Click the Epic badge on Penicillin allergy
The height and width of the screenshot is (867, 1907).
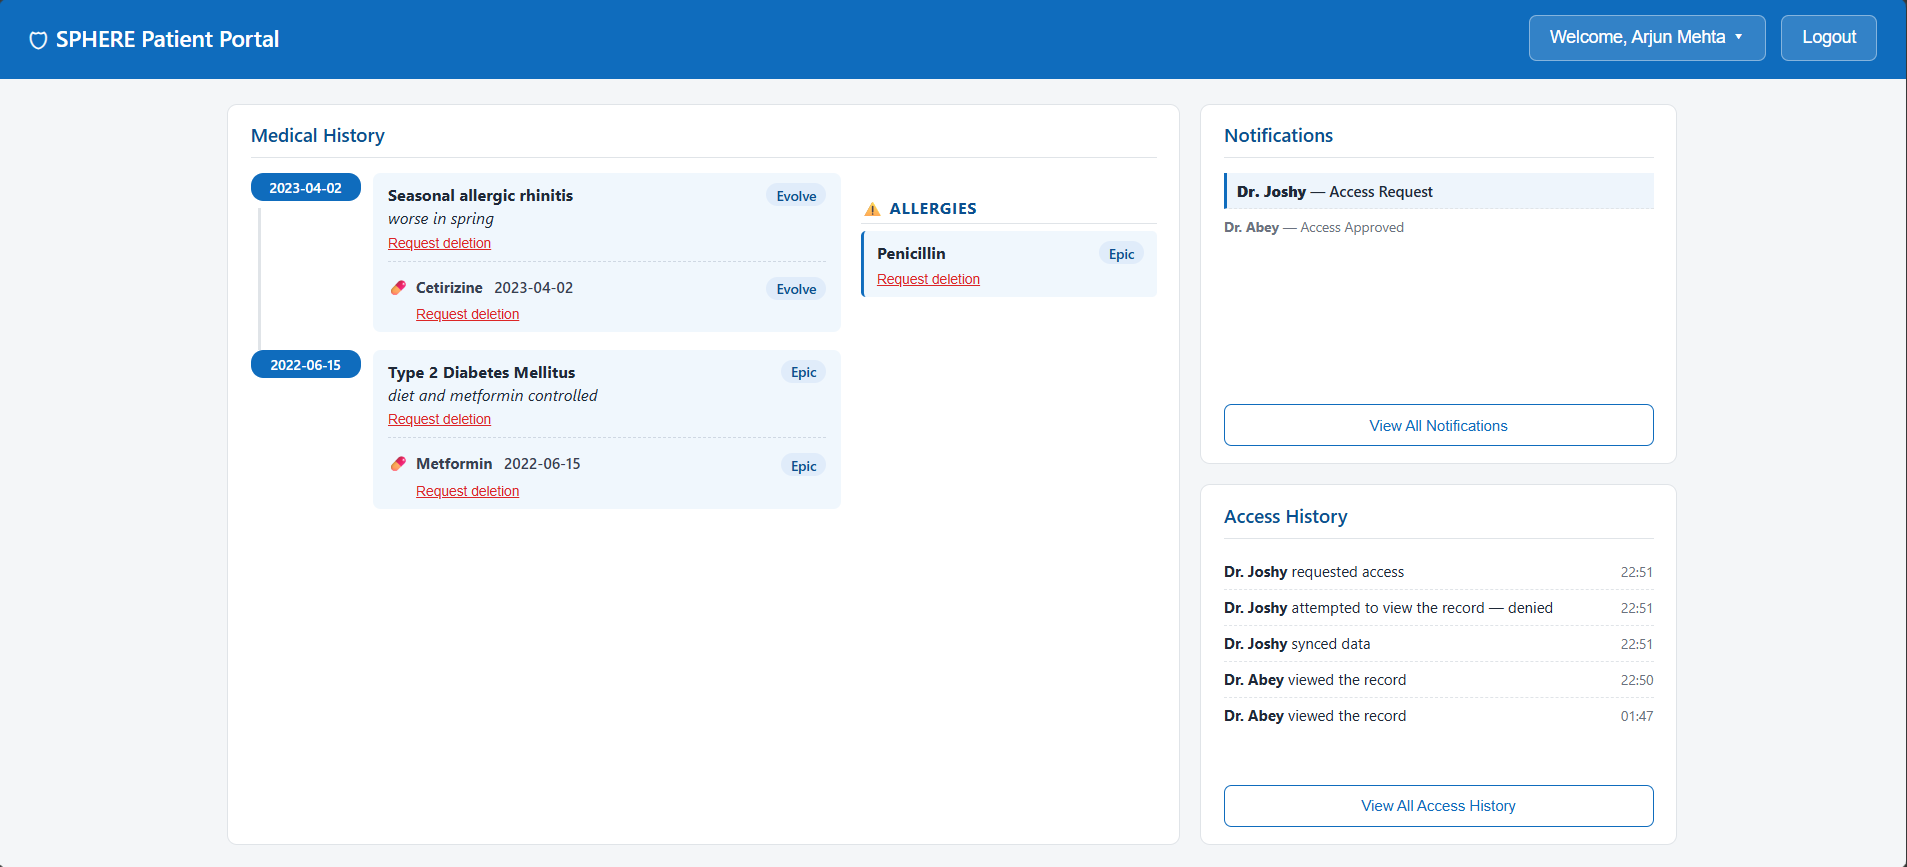(1121, 254)
